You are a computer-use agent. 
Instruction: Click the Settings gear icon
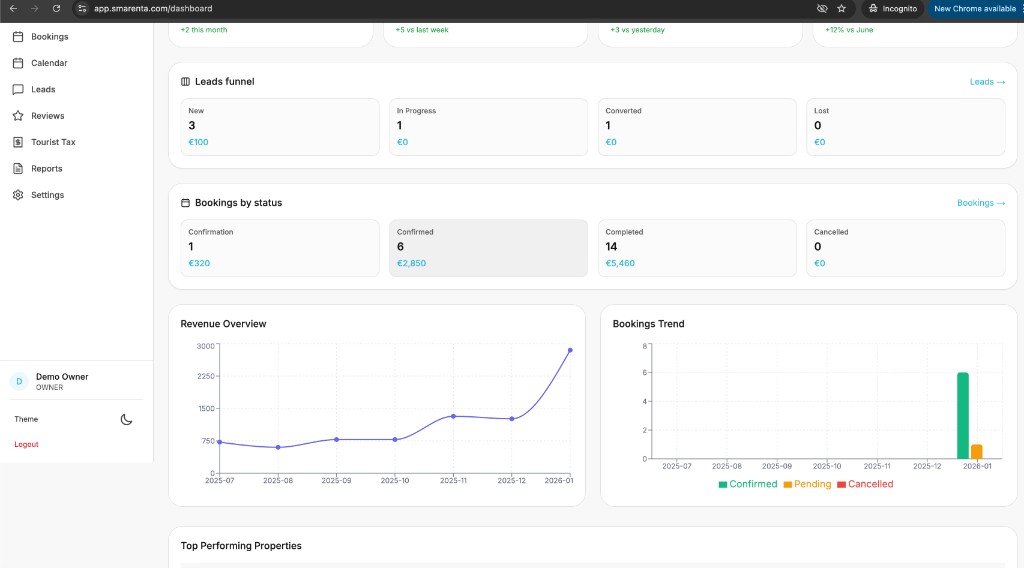click(x=18, y=195)
